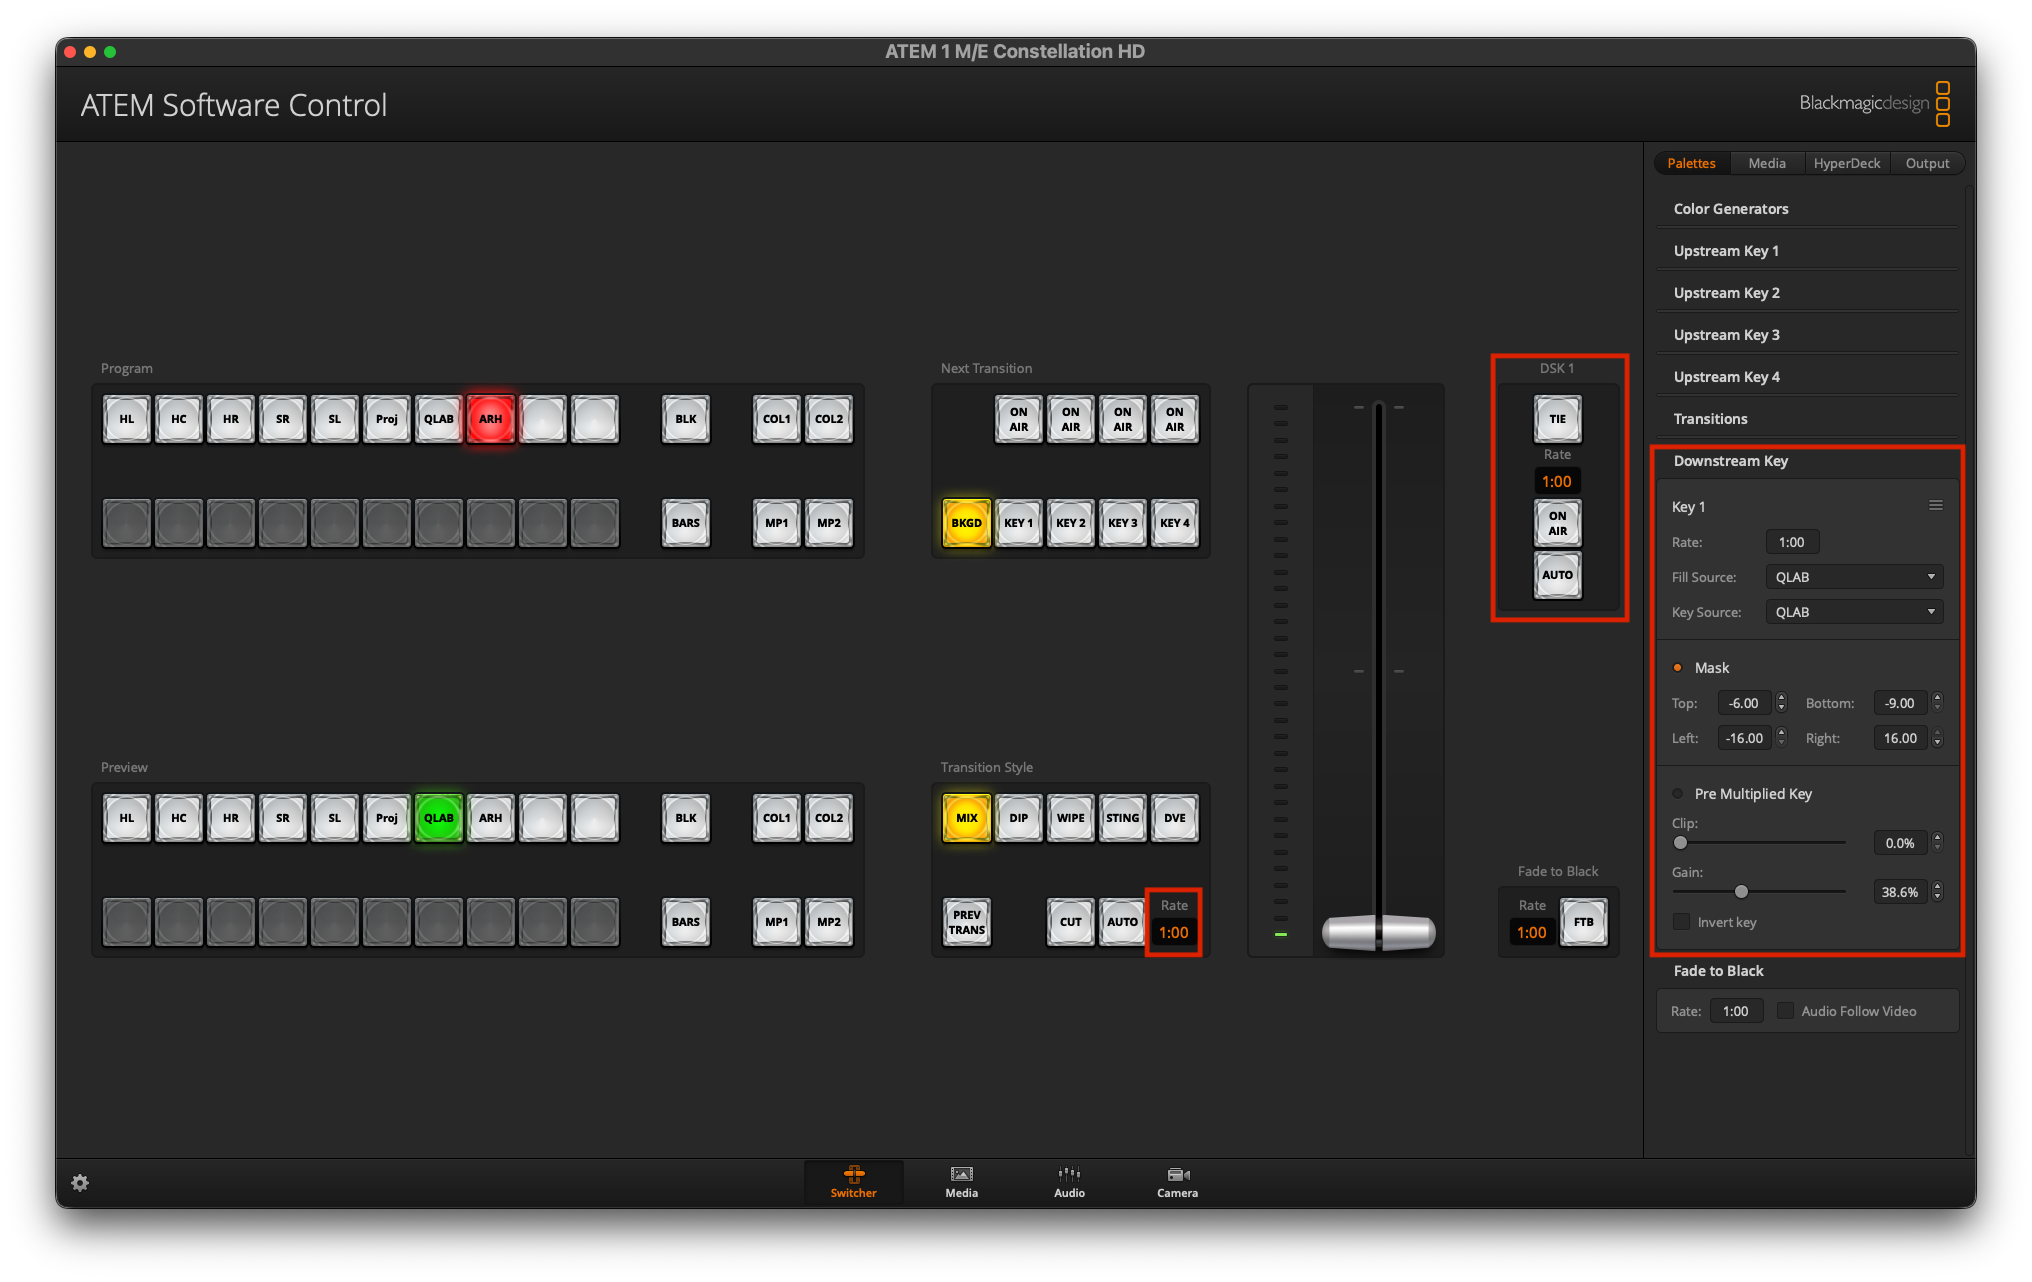Open the settings gear icon
This screenshot has height=1282, width=2032.
coord(80,1183)
